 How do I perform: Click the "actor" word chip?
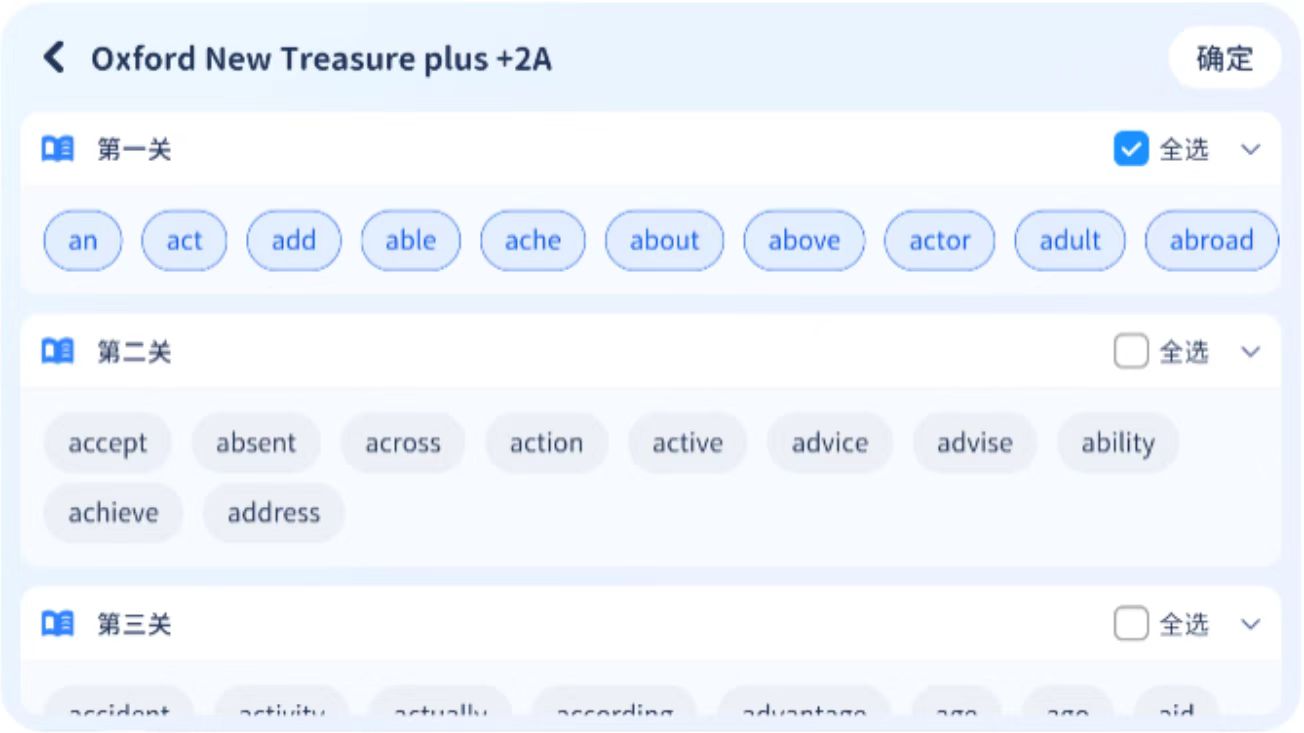[940, 241]
